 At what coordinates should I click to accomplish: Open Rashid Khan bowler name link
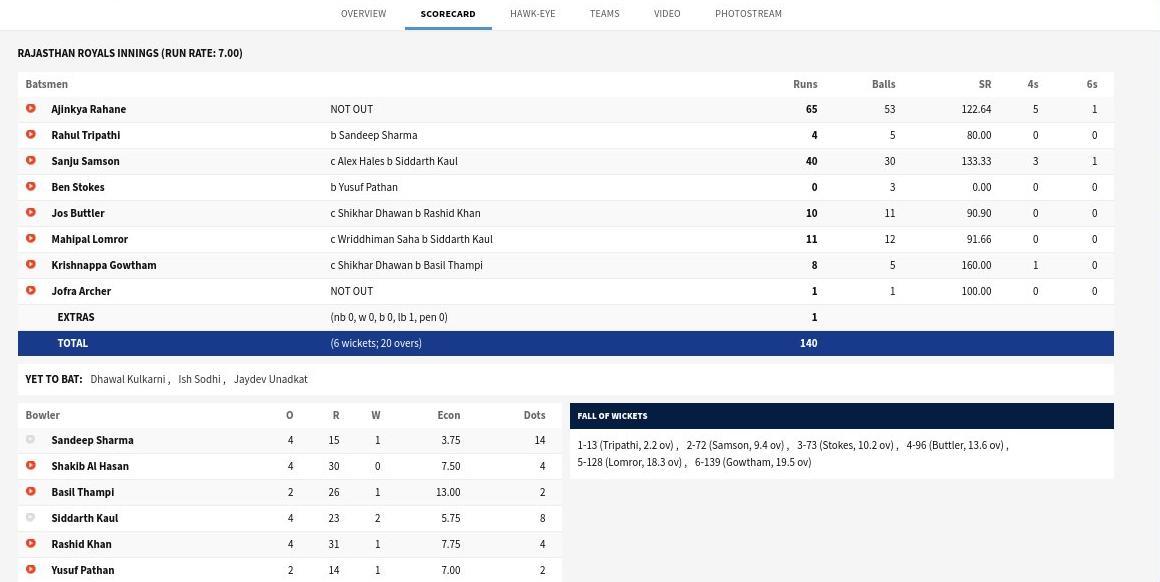[x=81, y=544]
